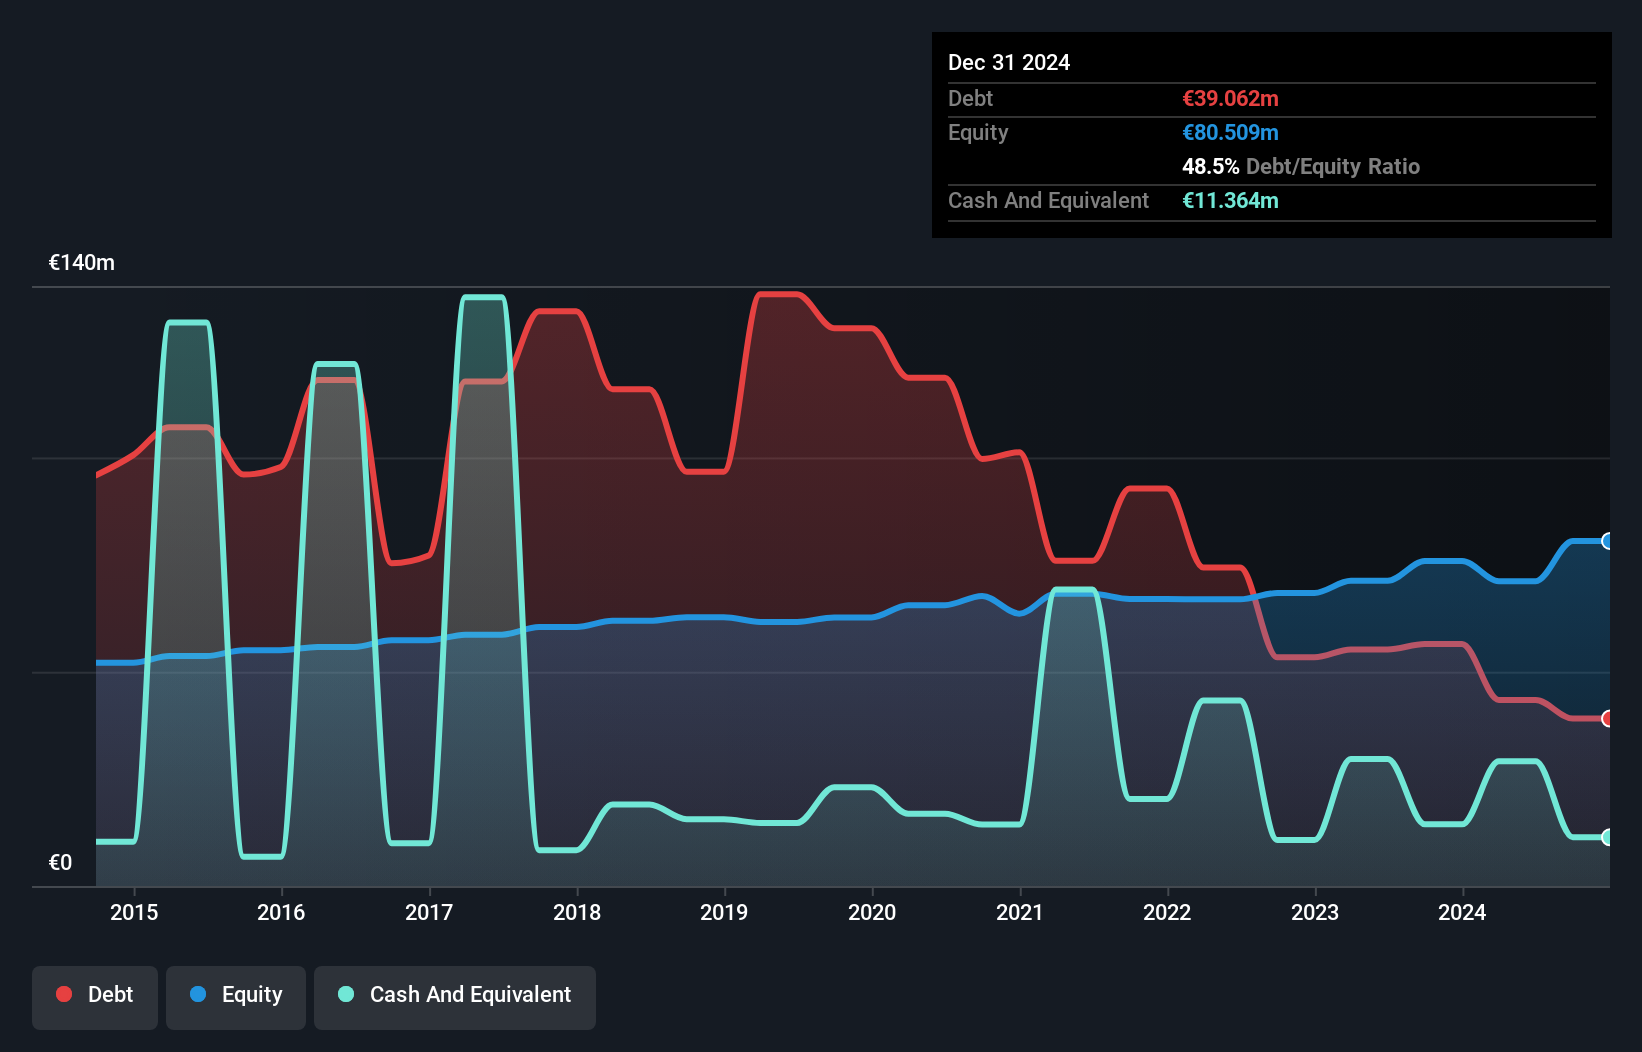Click the Debt row label in tooltip
This screenshot has width=1642, height=1052.
click(970, 98)
